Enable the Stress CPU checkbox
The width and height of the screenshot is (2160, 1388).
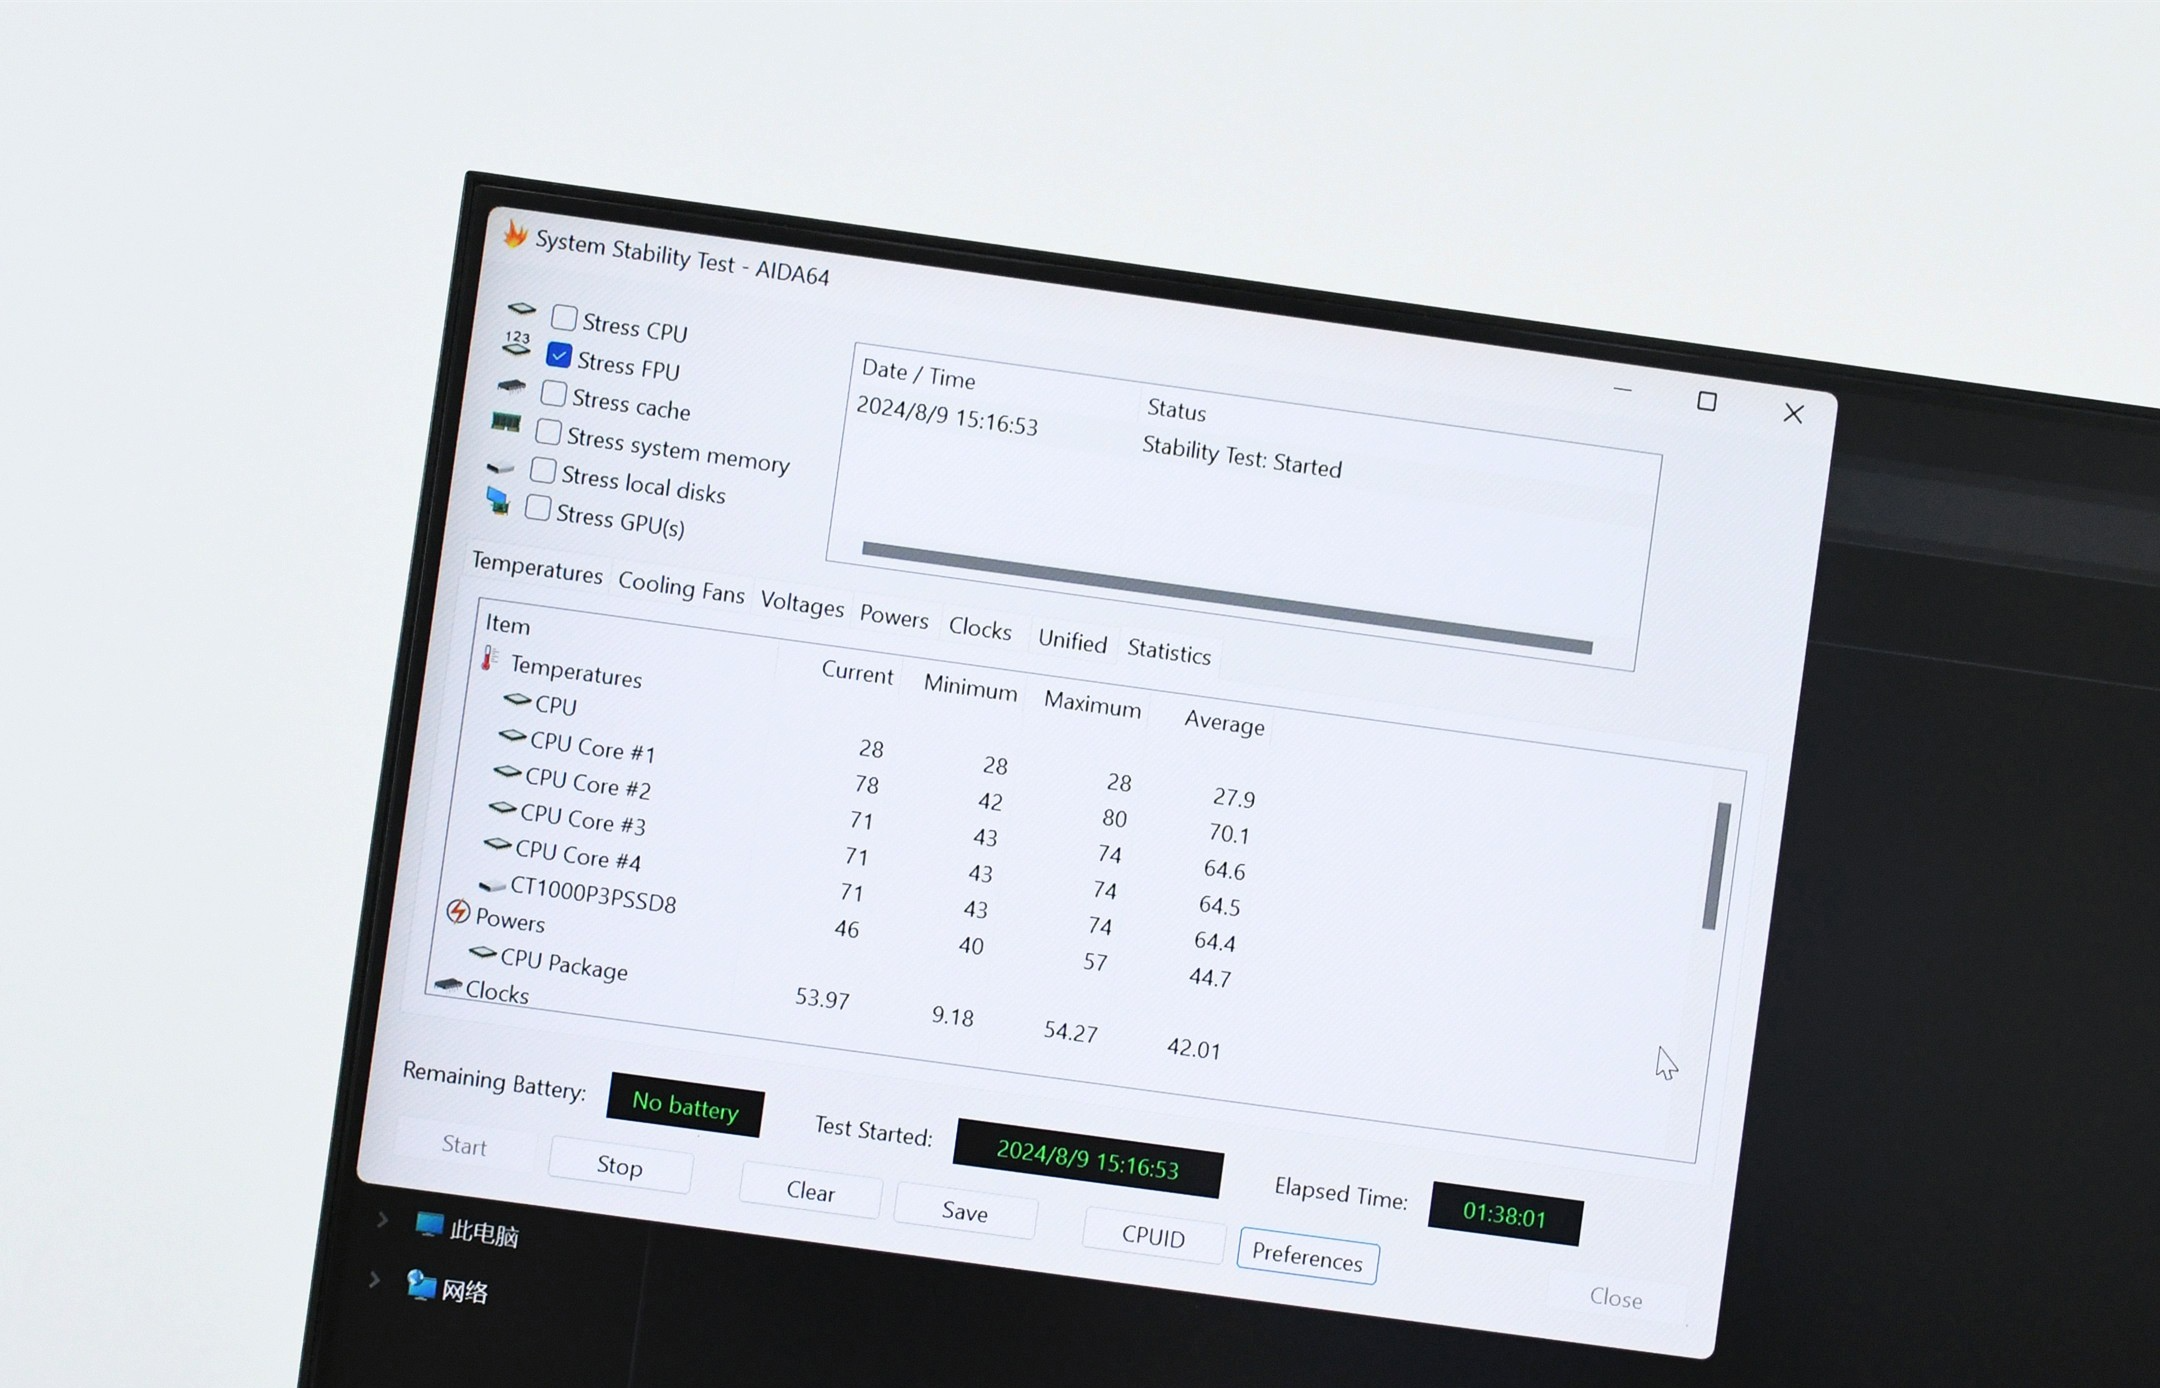pyautogui.click(x=564, y=317)
